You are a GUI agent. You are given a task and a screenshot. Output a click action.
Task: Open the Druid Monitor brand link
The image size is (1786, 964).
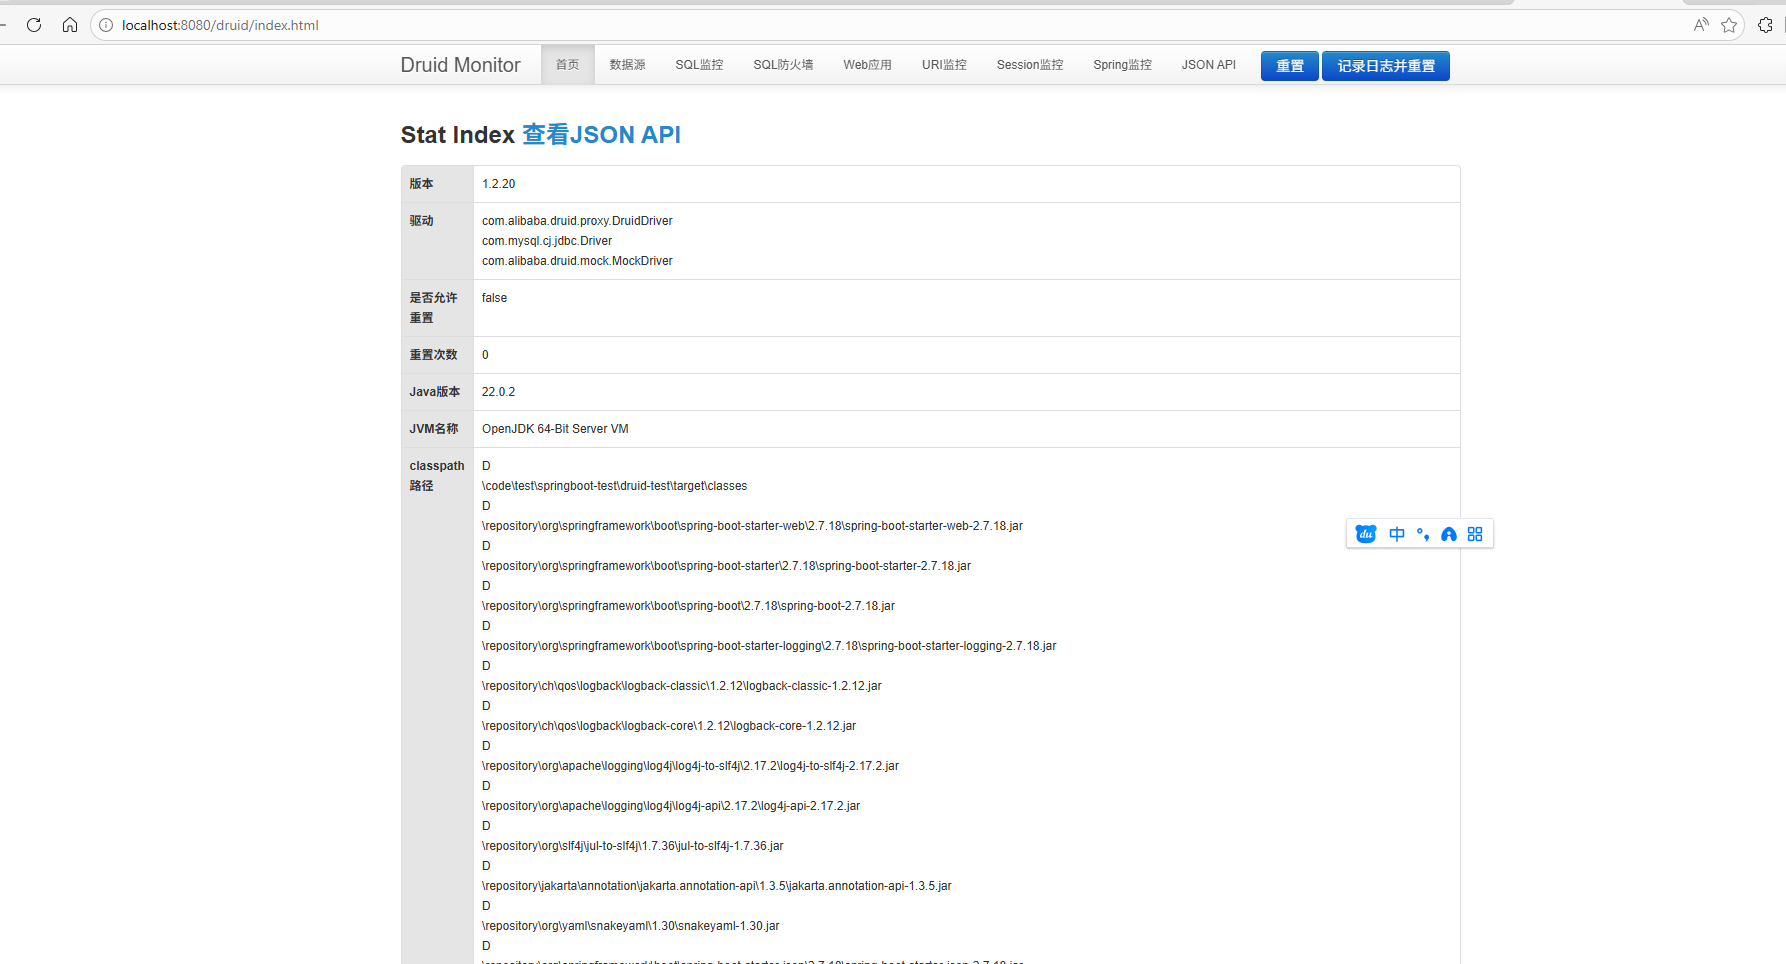click(x=460, y=65)
